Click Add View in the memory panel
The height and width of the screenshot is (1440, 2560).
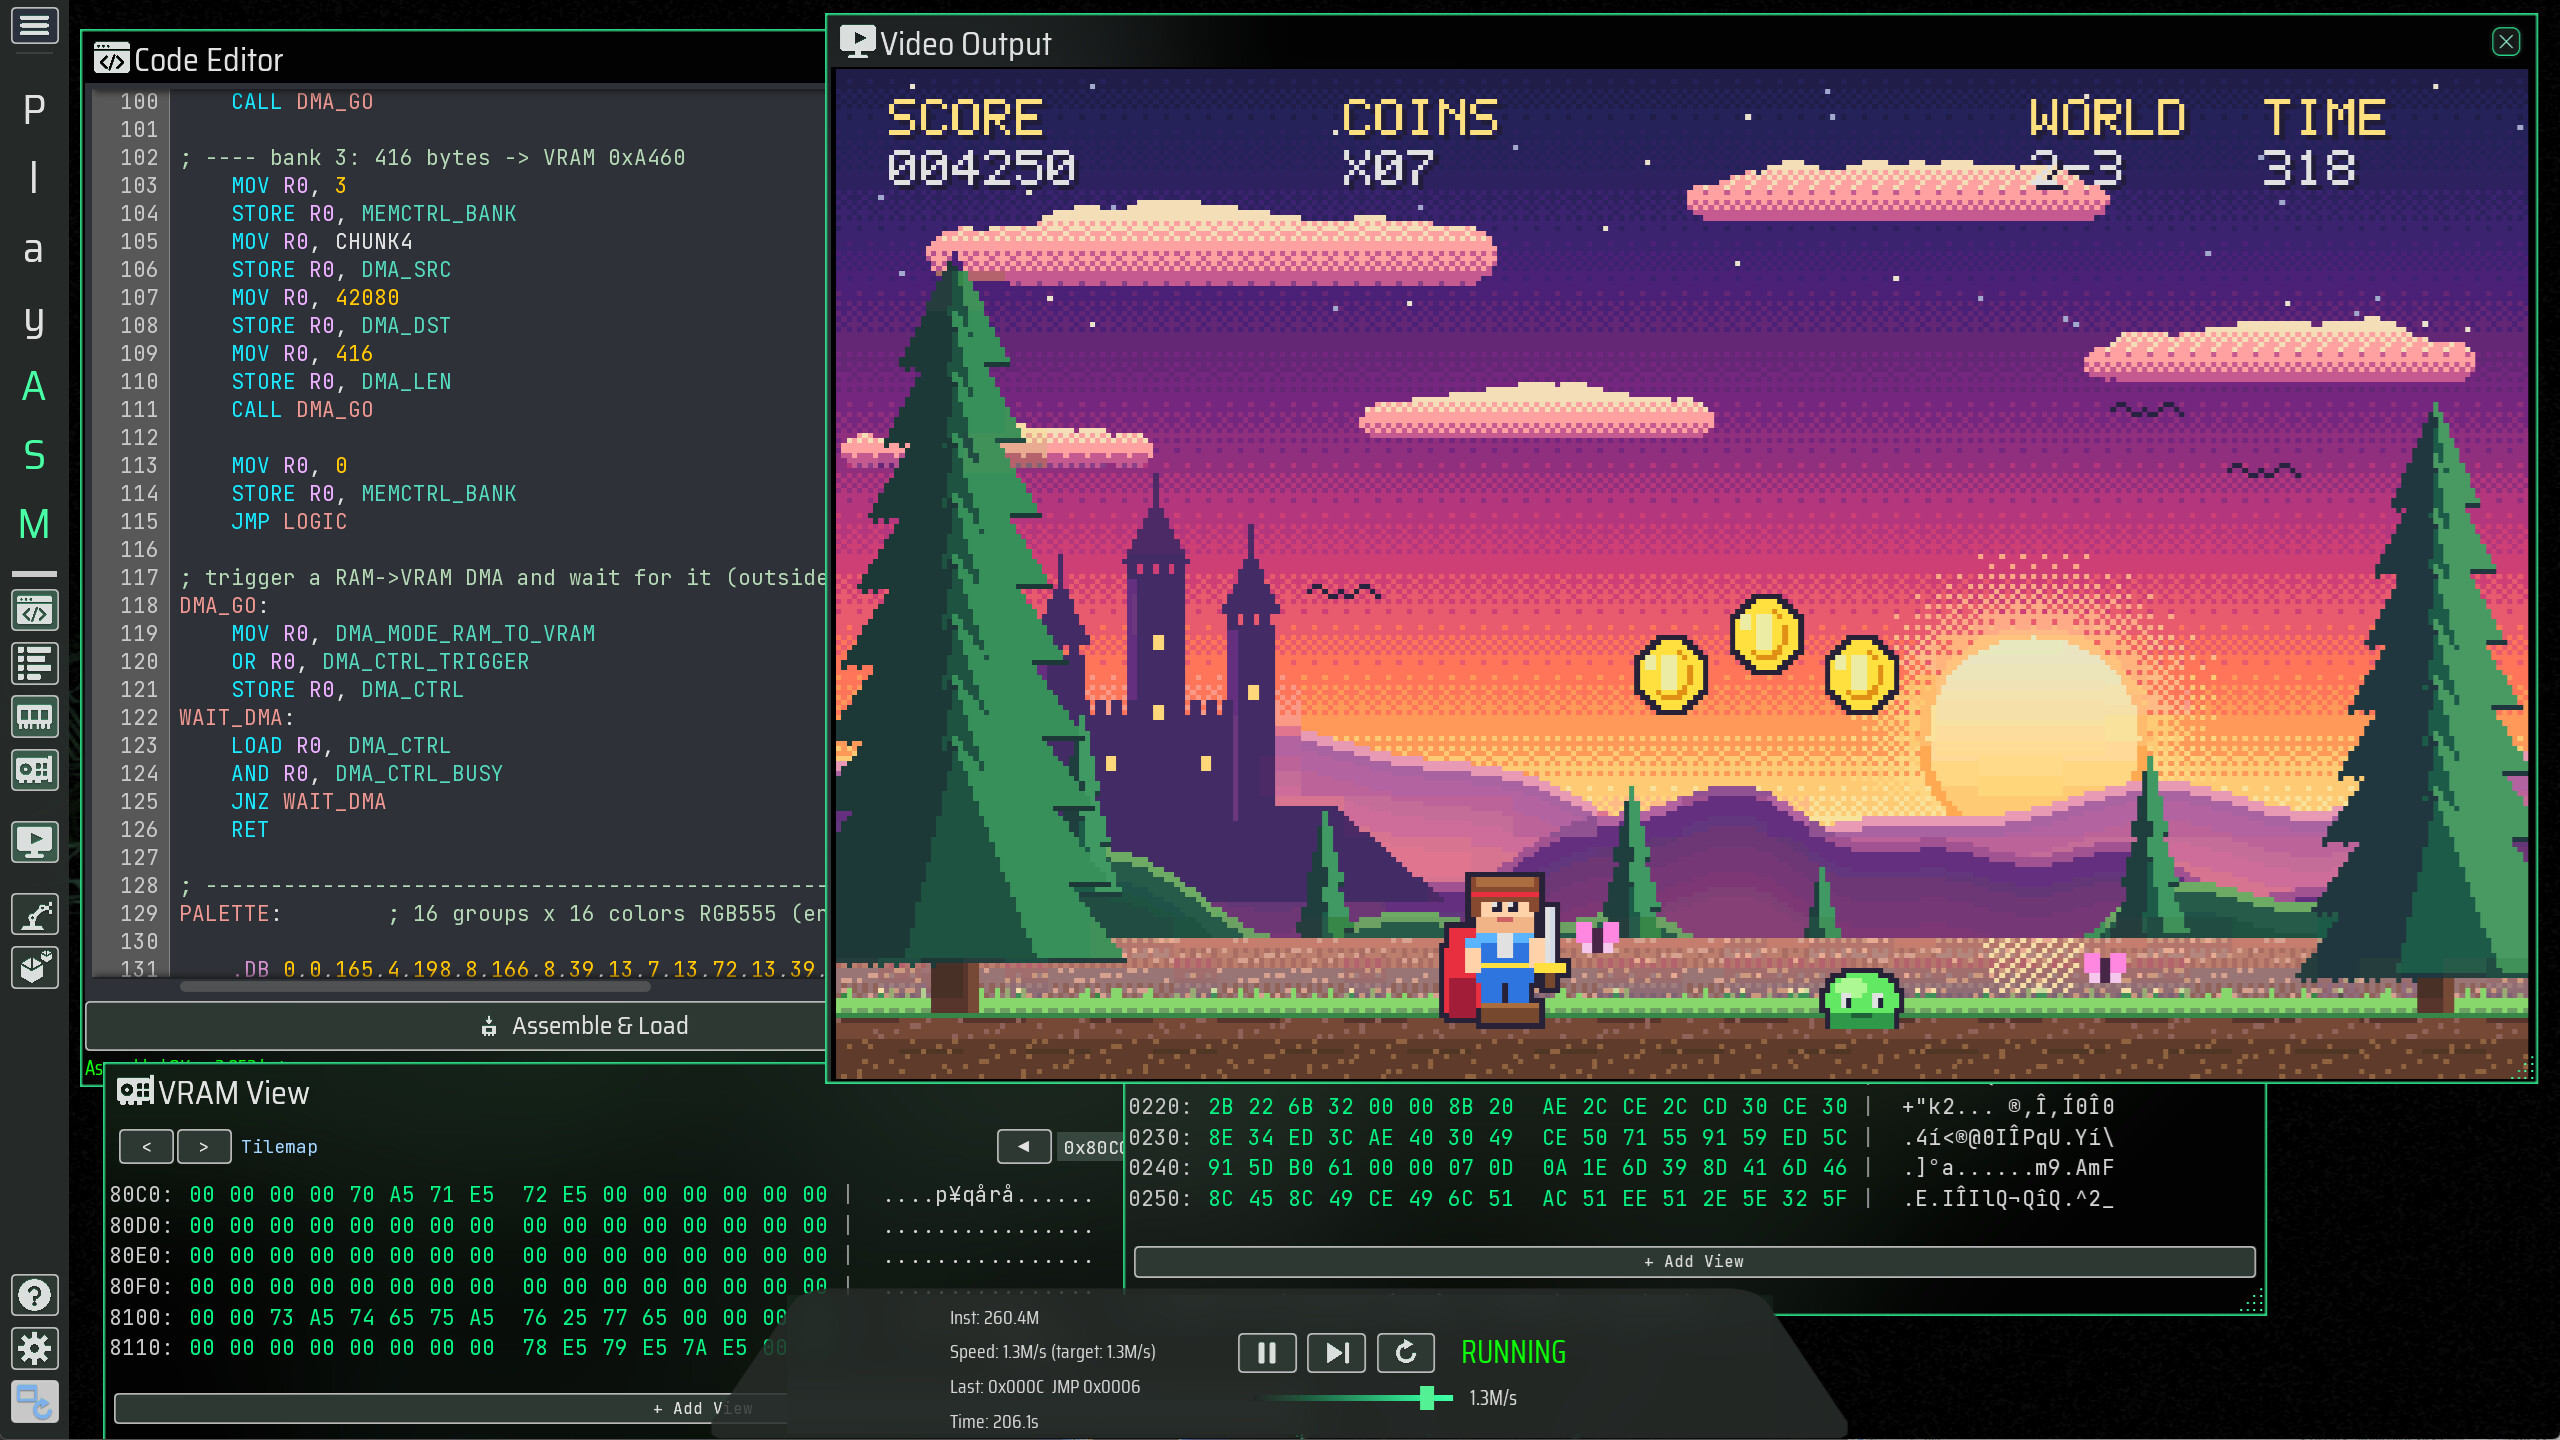(1694, 1262)
